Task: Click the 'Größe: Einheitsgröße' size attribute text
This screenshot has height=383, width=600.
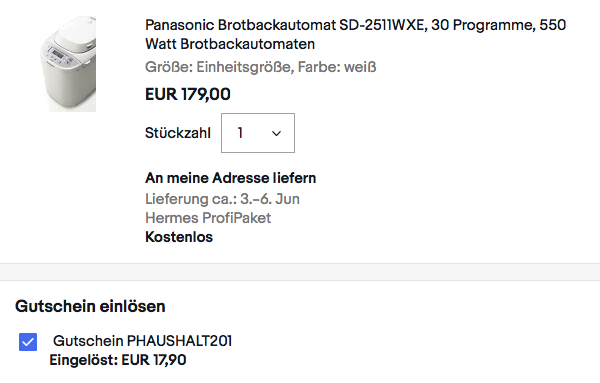Action: coord(218,67)
